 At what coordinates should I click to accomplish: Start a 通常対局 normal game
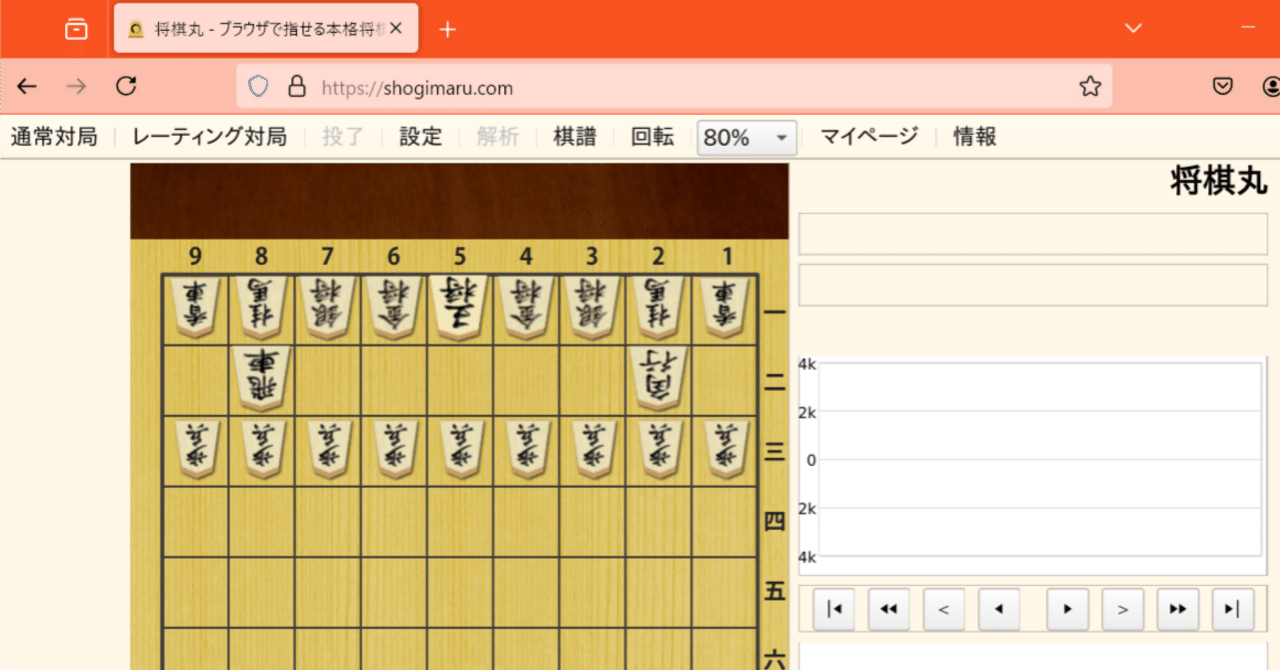54,137
